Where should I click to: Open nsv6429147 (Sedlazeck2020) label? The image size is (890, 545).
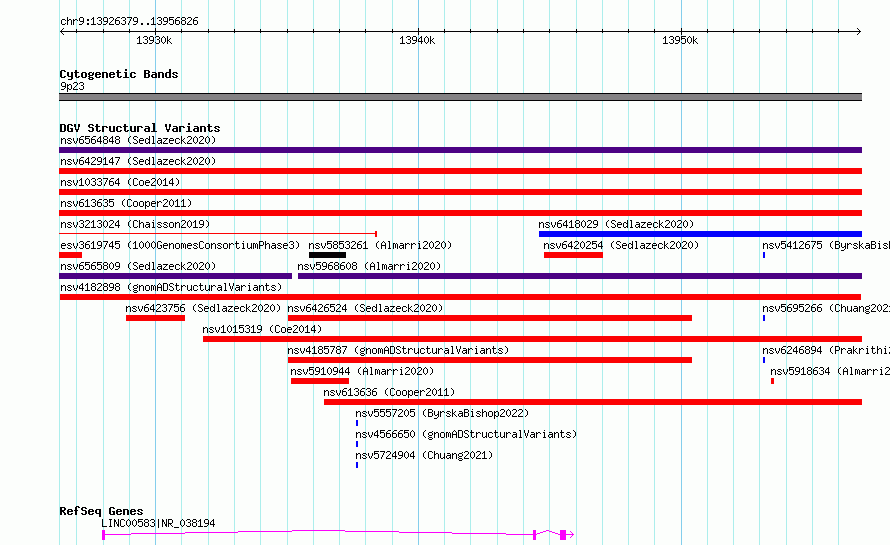coord(138,161)
